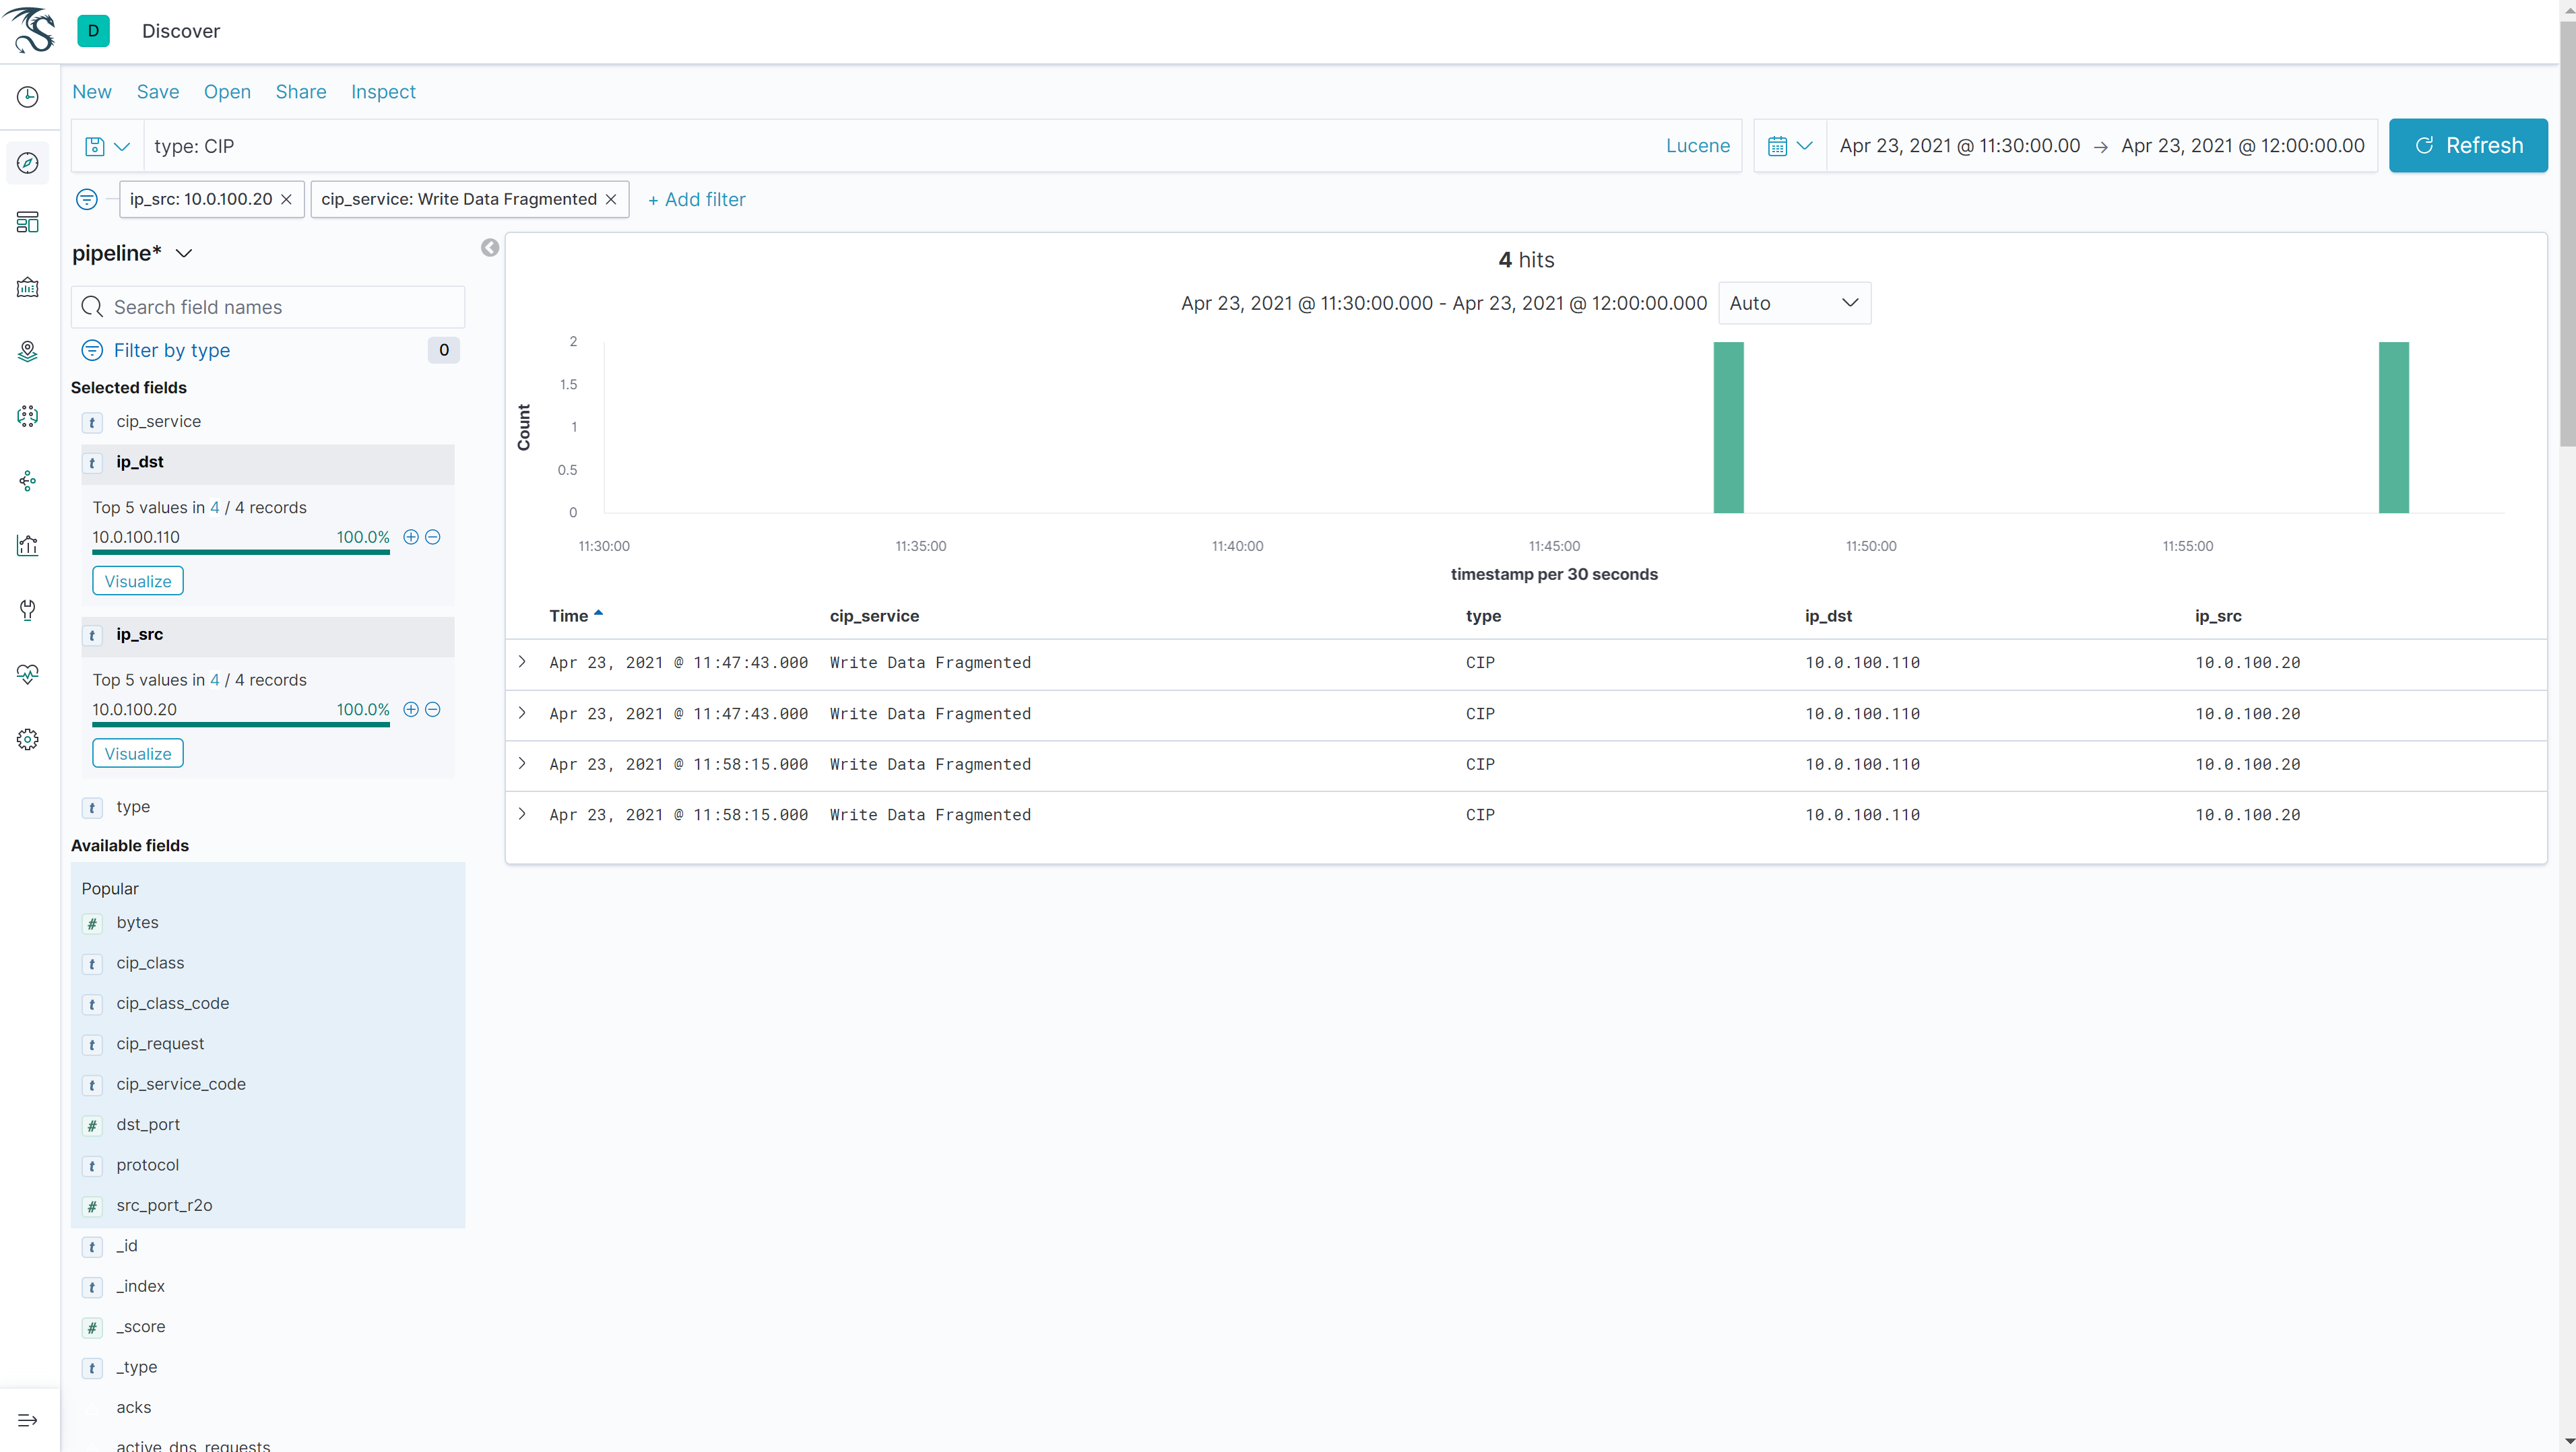The width and height of the screenshot is (2576, 1452).
Task: Filter out ip_dst value 10.0.100.110
Action: [433, 537]
